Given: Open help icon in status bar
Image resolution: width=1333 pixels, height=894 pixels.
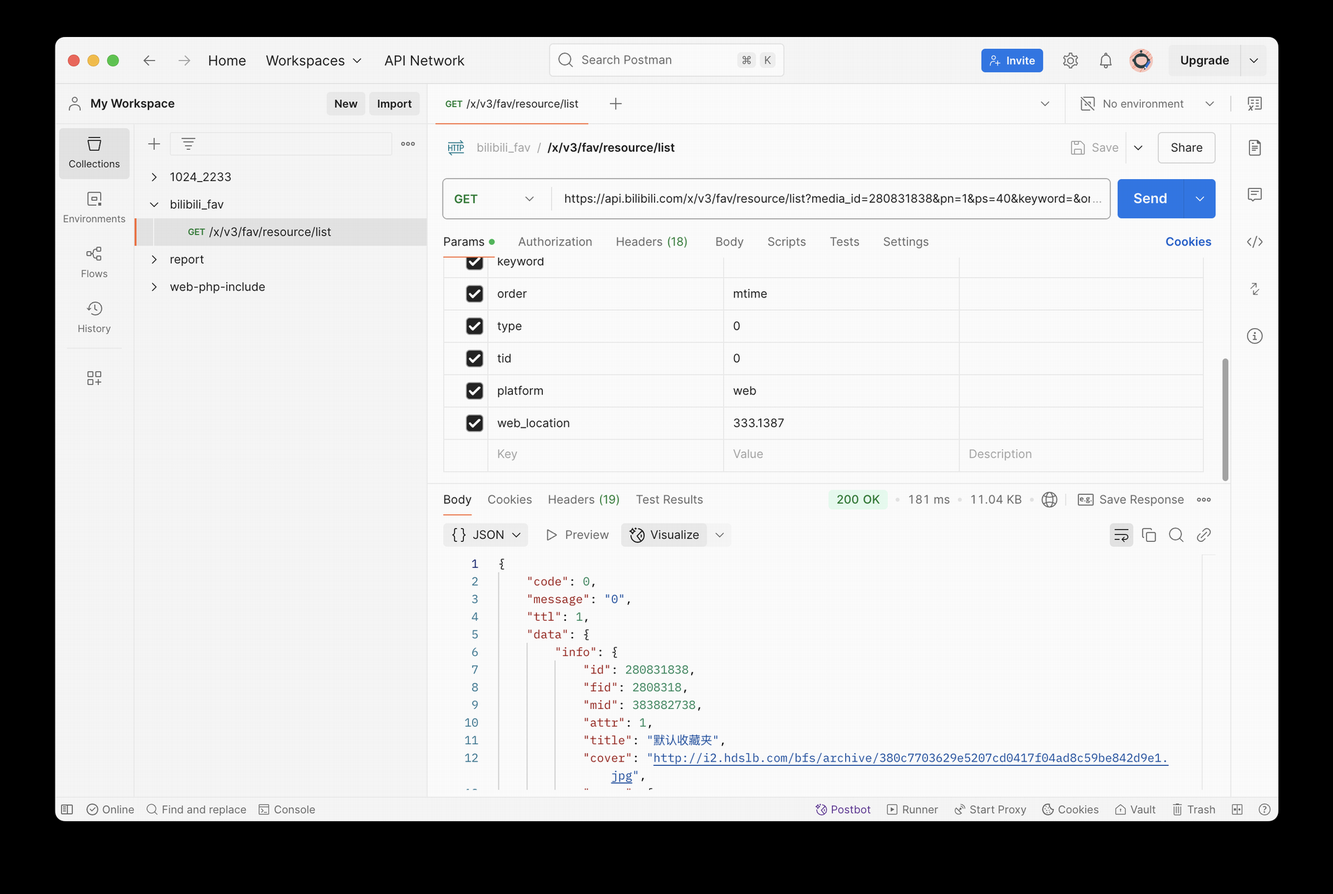Looking at the screenshot, I should coord(1264,809).
